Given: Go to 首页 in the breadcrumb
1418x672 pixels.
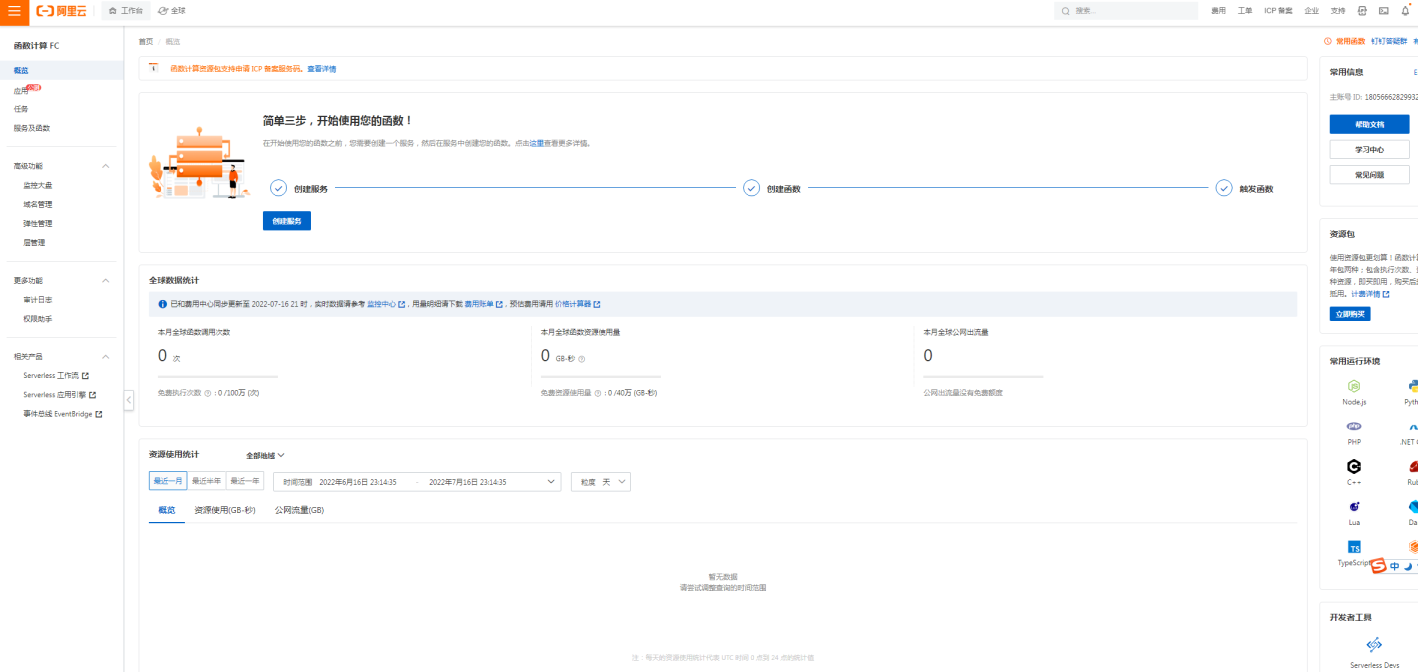Looking at the screenshot, I should pos(146,41).
